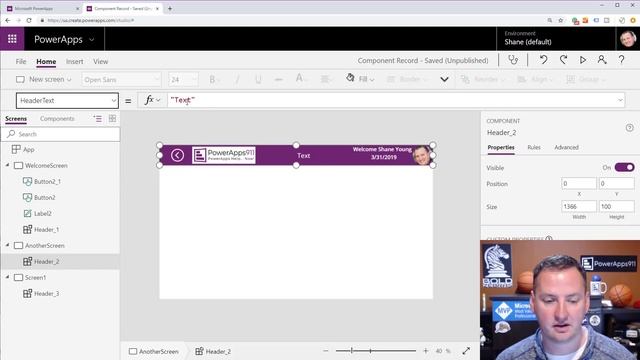Fit the canvas to window
Viewport: 640px width, 360px height.
(x=466, y=351)
